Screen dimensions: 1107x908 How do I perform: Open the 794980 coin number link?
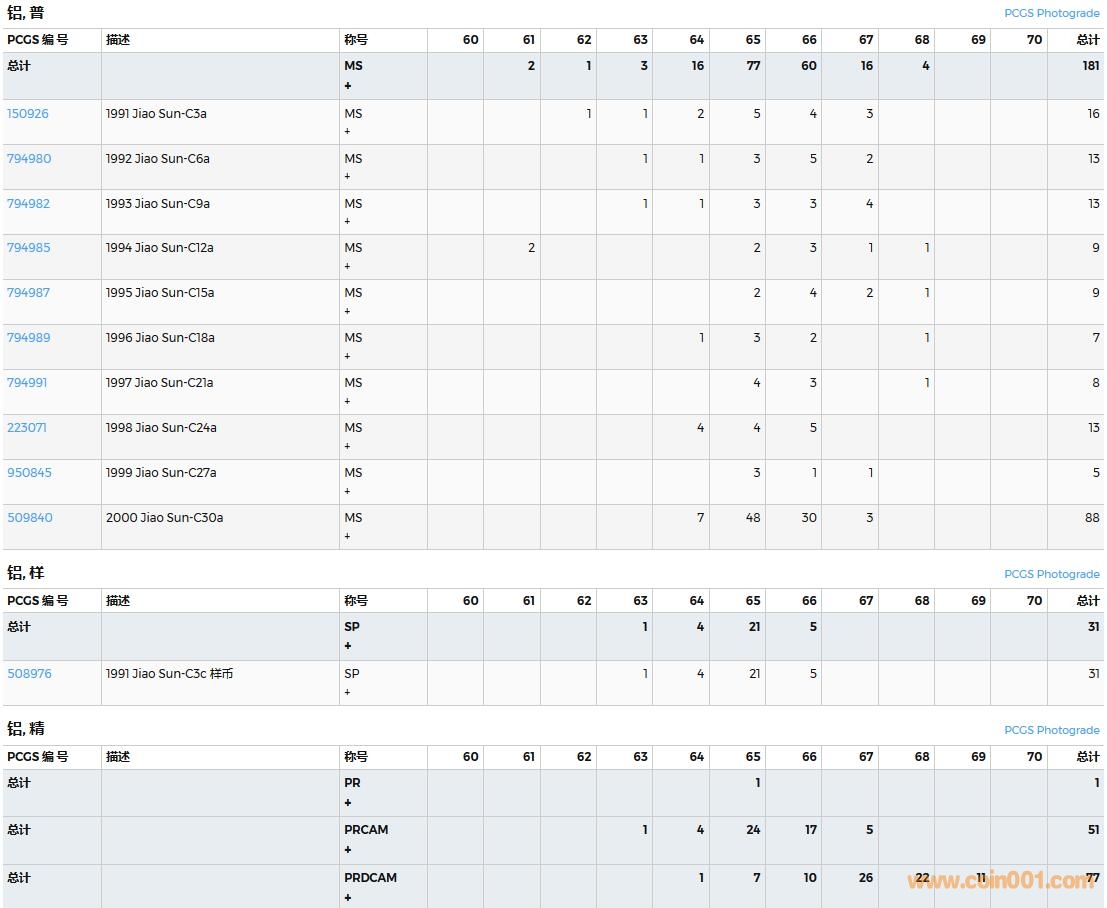(x=29, y=159)
